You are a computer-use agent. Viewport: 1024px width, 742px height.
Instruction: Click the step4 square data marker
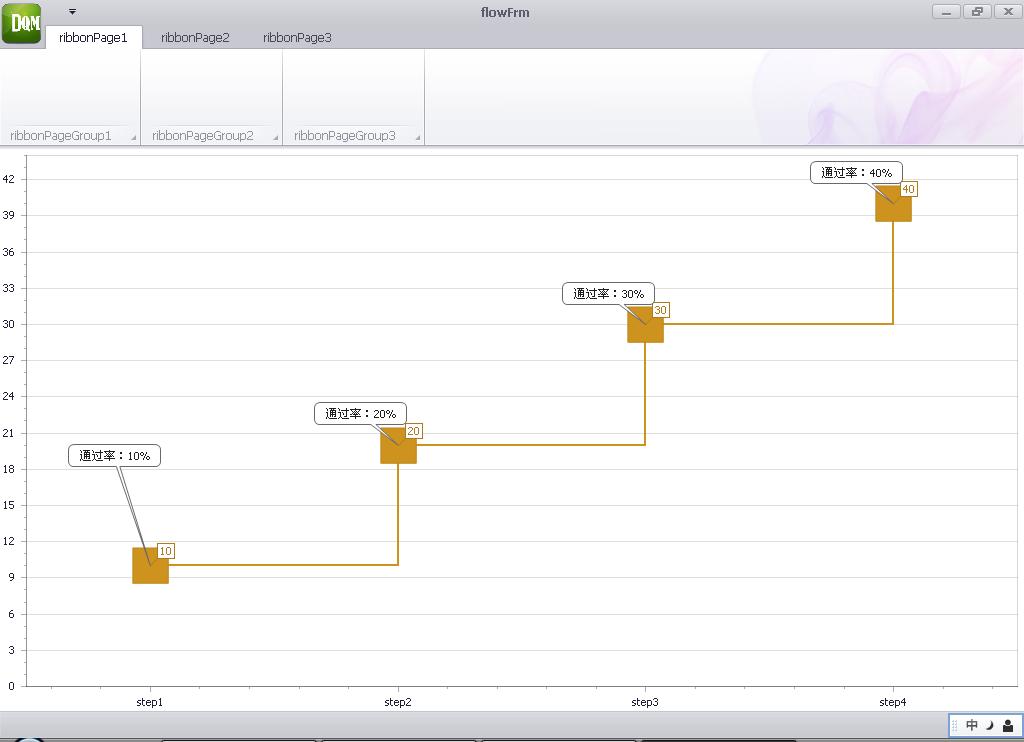tap(893, 204)
